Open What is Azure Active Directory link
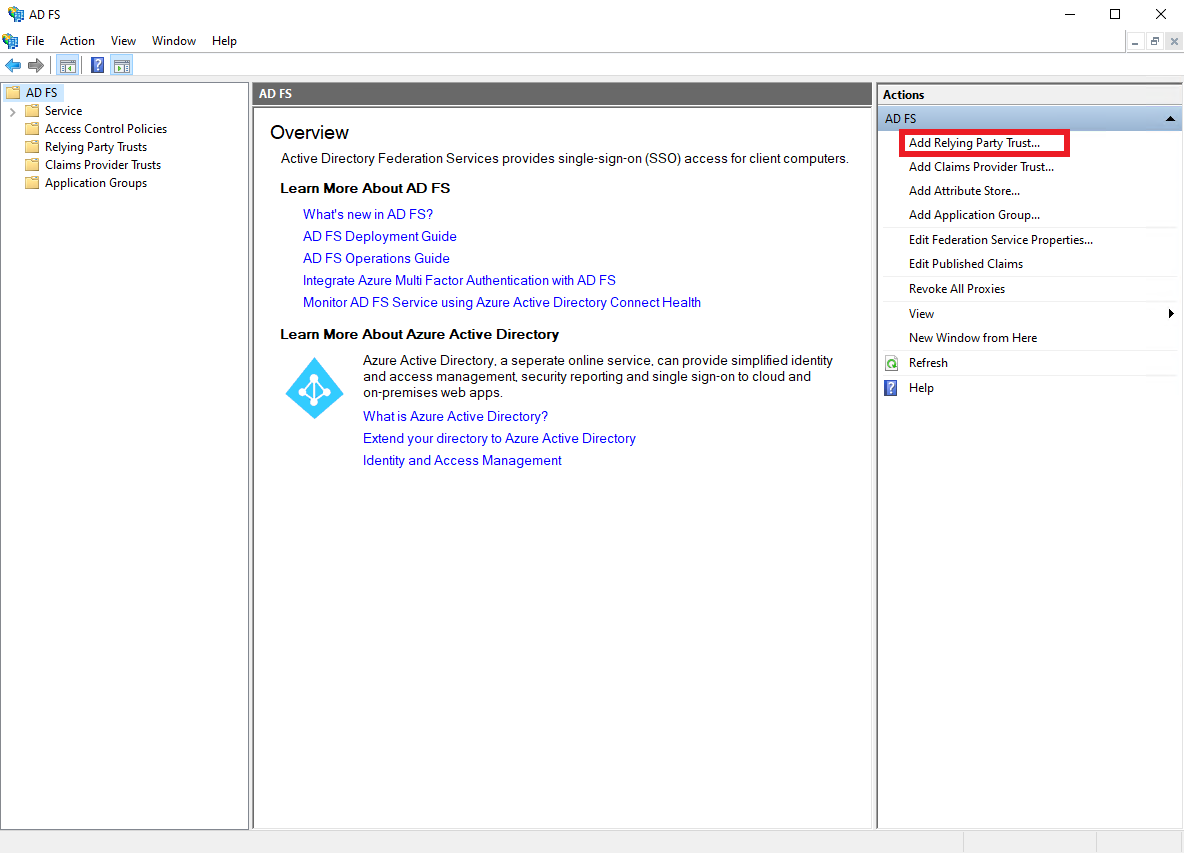This screenshot has width=1184, height=853. [x=455, y=417]
